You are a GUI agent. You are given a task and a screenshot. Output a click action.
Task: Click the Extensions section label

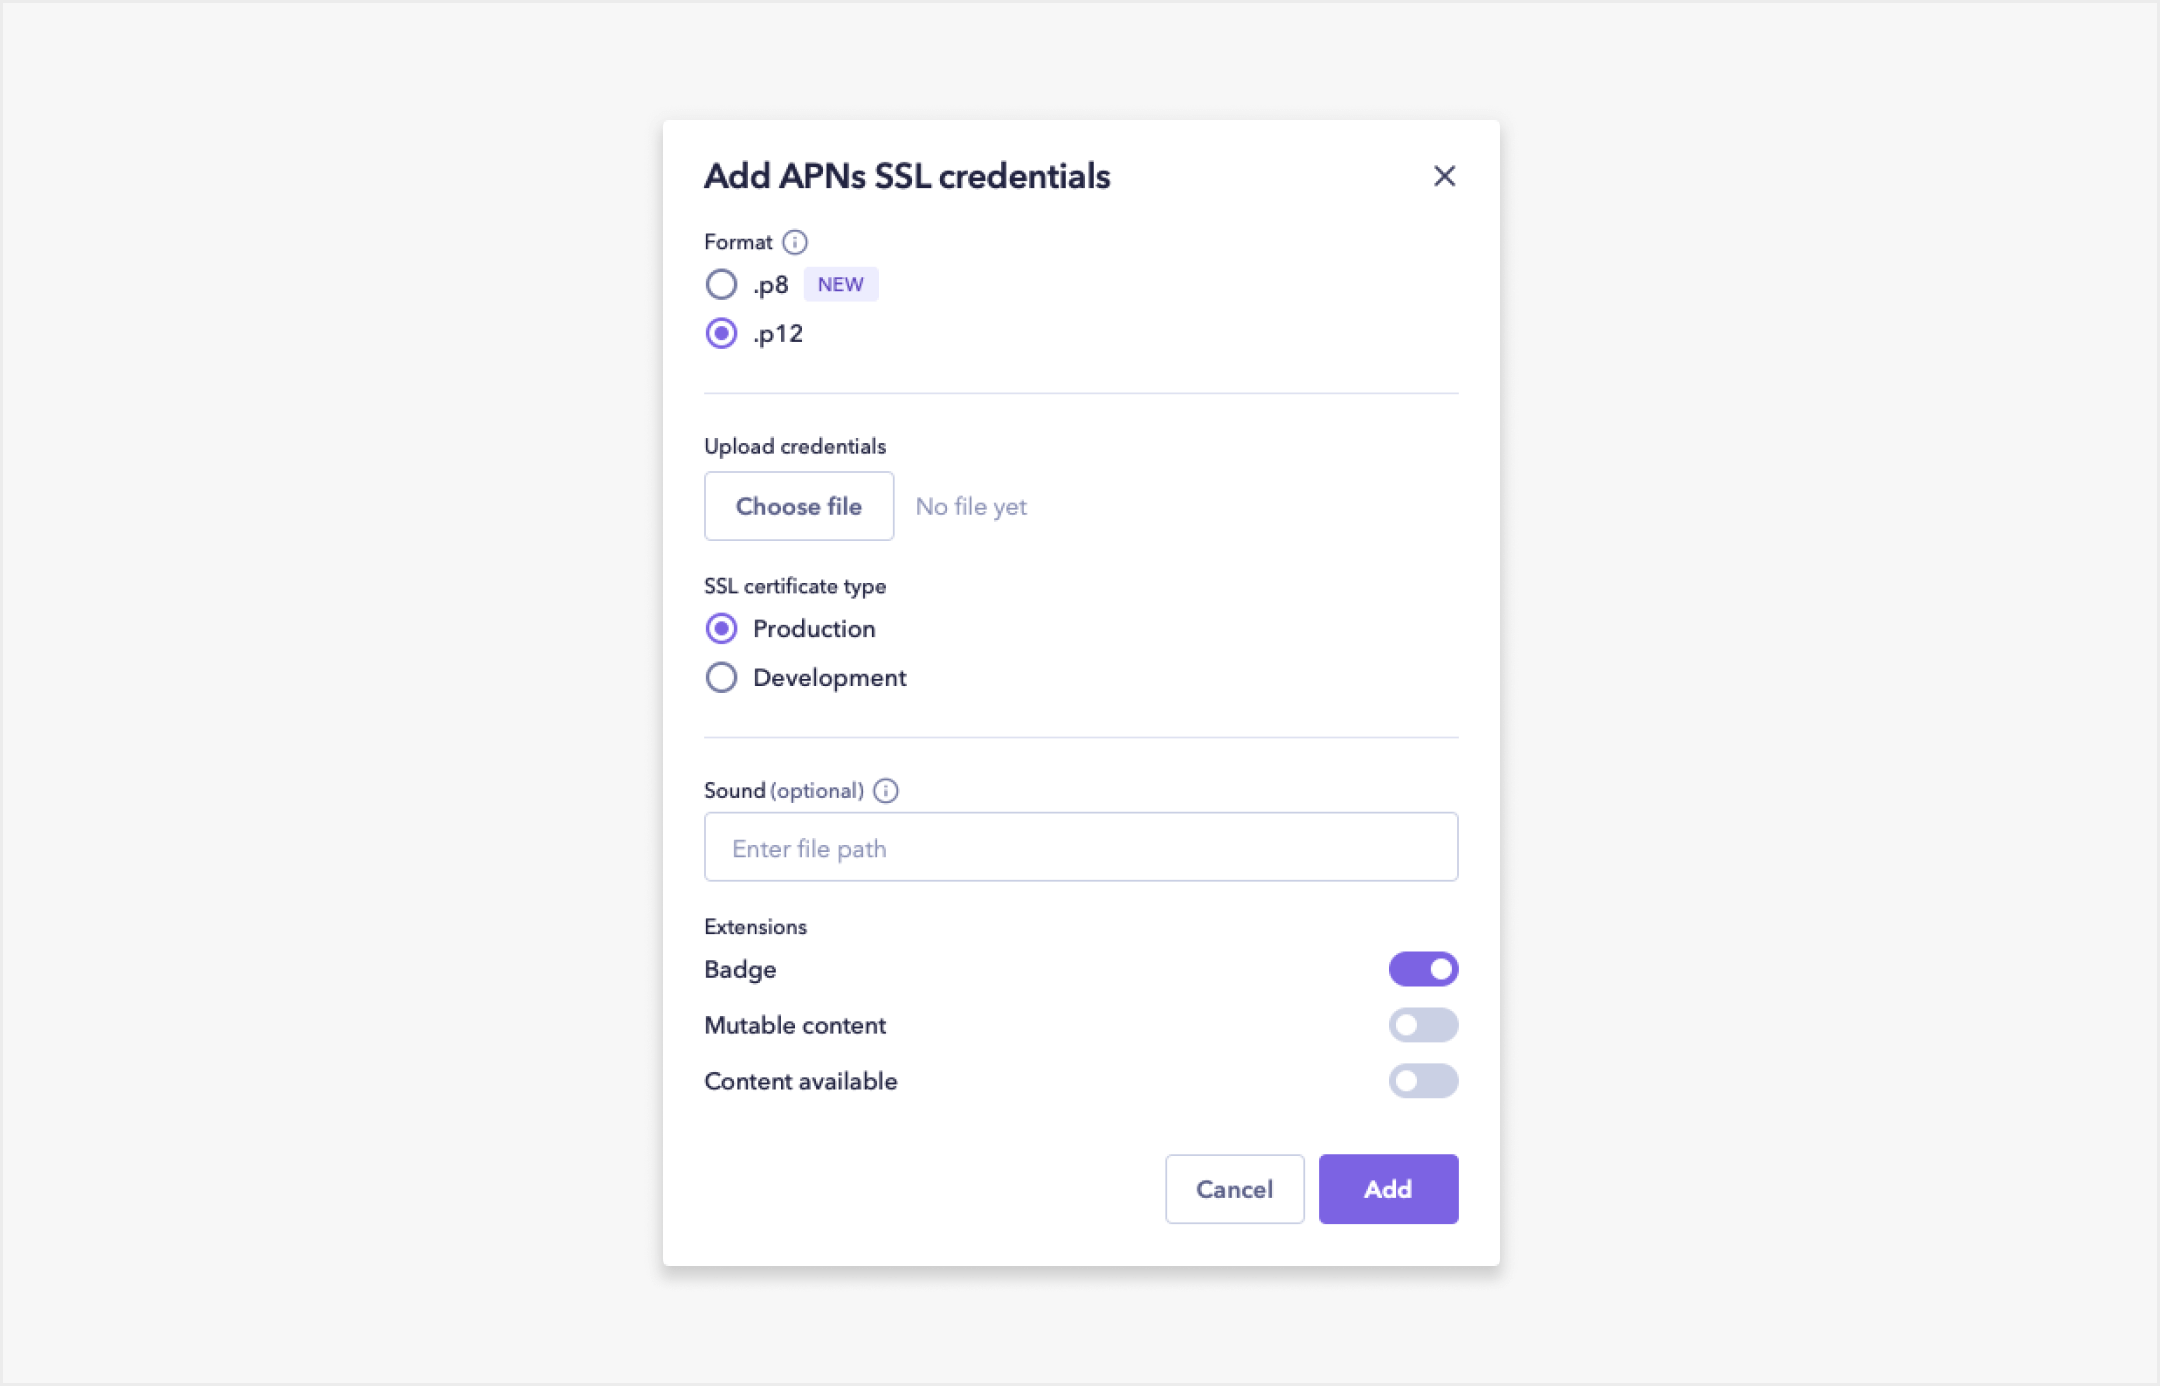click(755, 927)
